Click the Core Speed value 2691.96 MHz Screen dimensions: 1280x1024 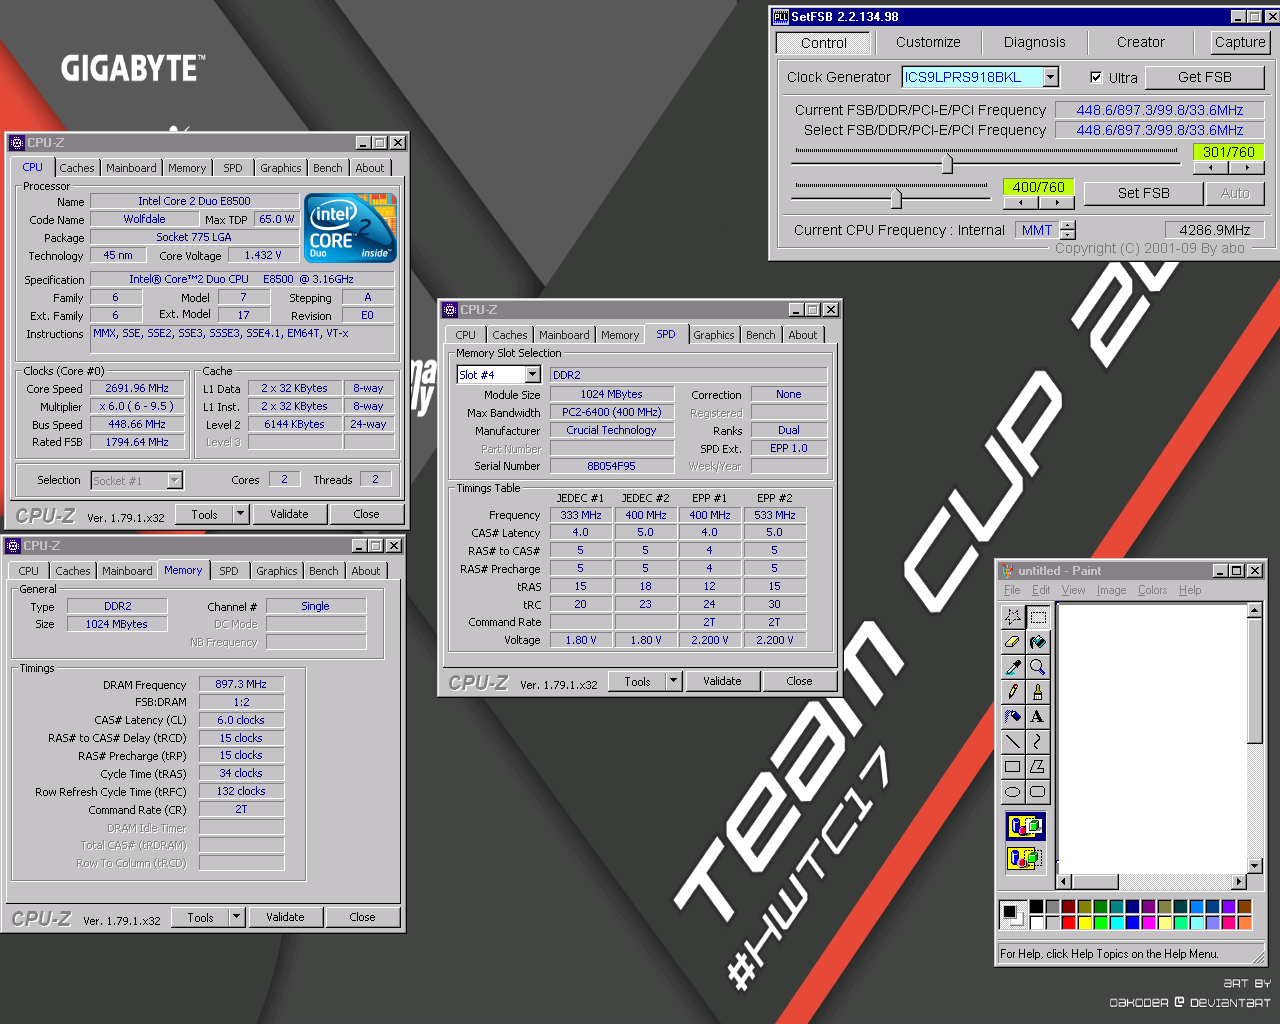tap(138, 388)
